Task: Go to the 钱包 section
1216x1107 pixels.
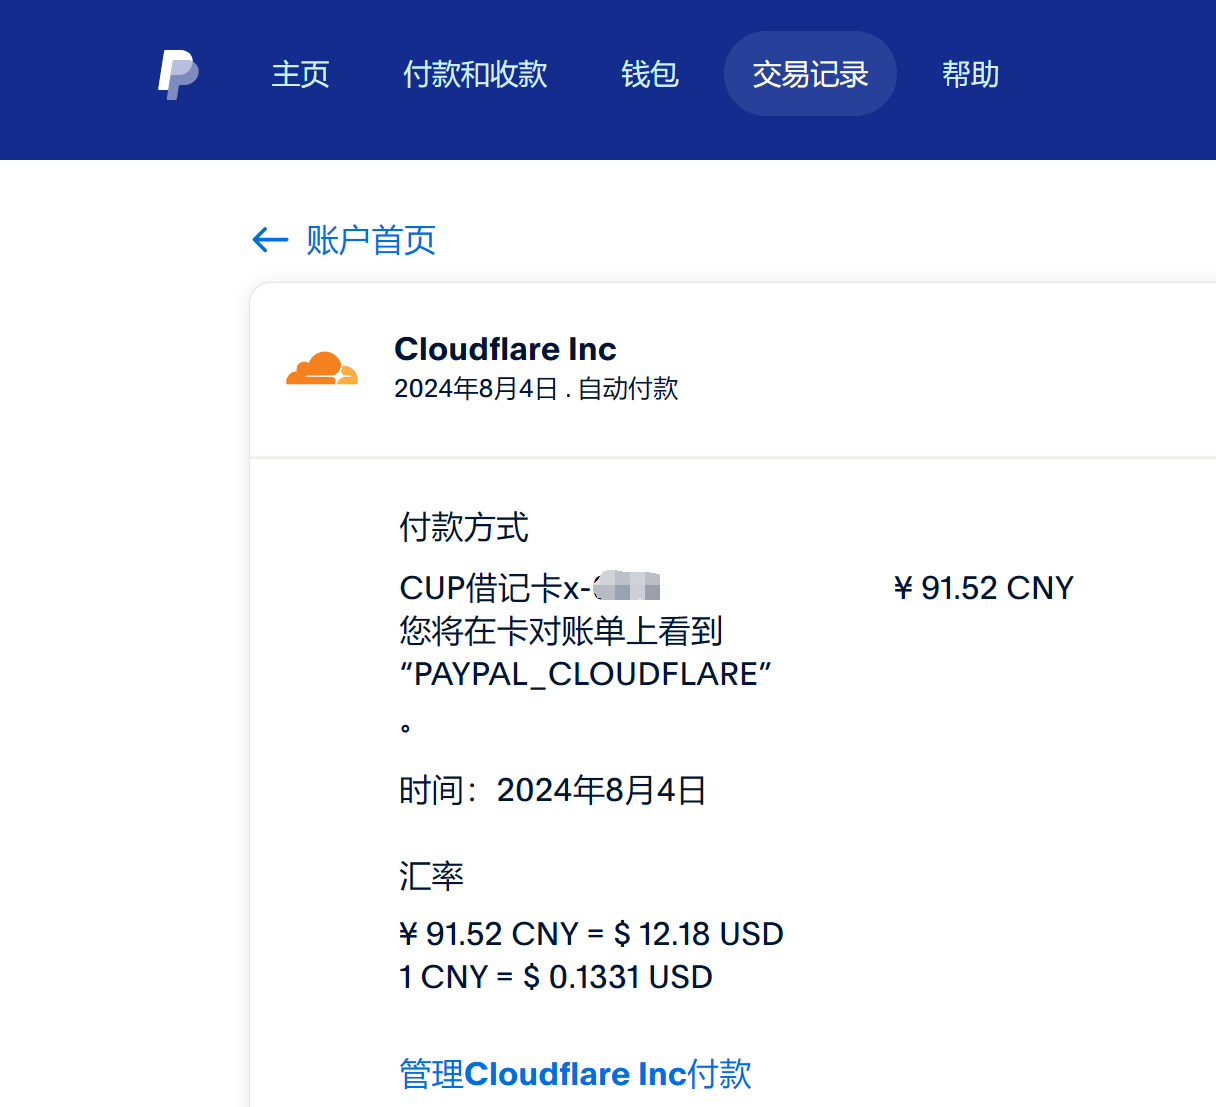Action: (649, 75)
